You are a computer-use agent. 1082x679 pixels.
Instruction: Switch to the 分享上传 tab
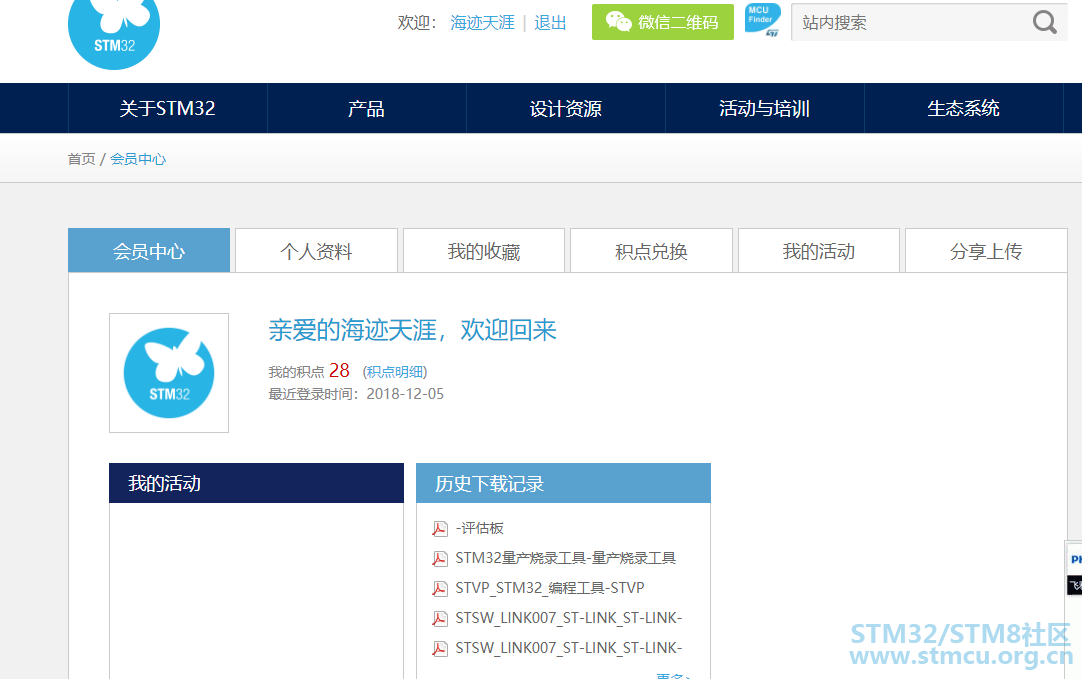[x=986, y=250]
